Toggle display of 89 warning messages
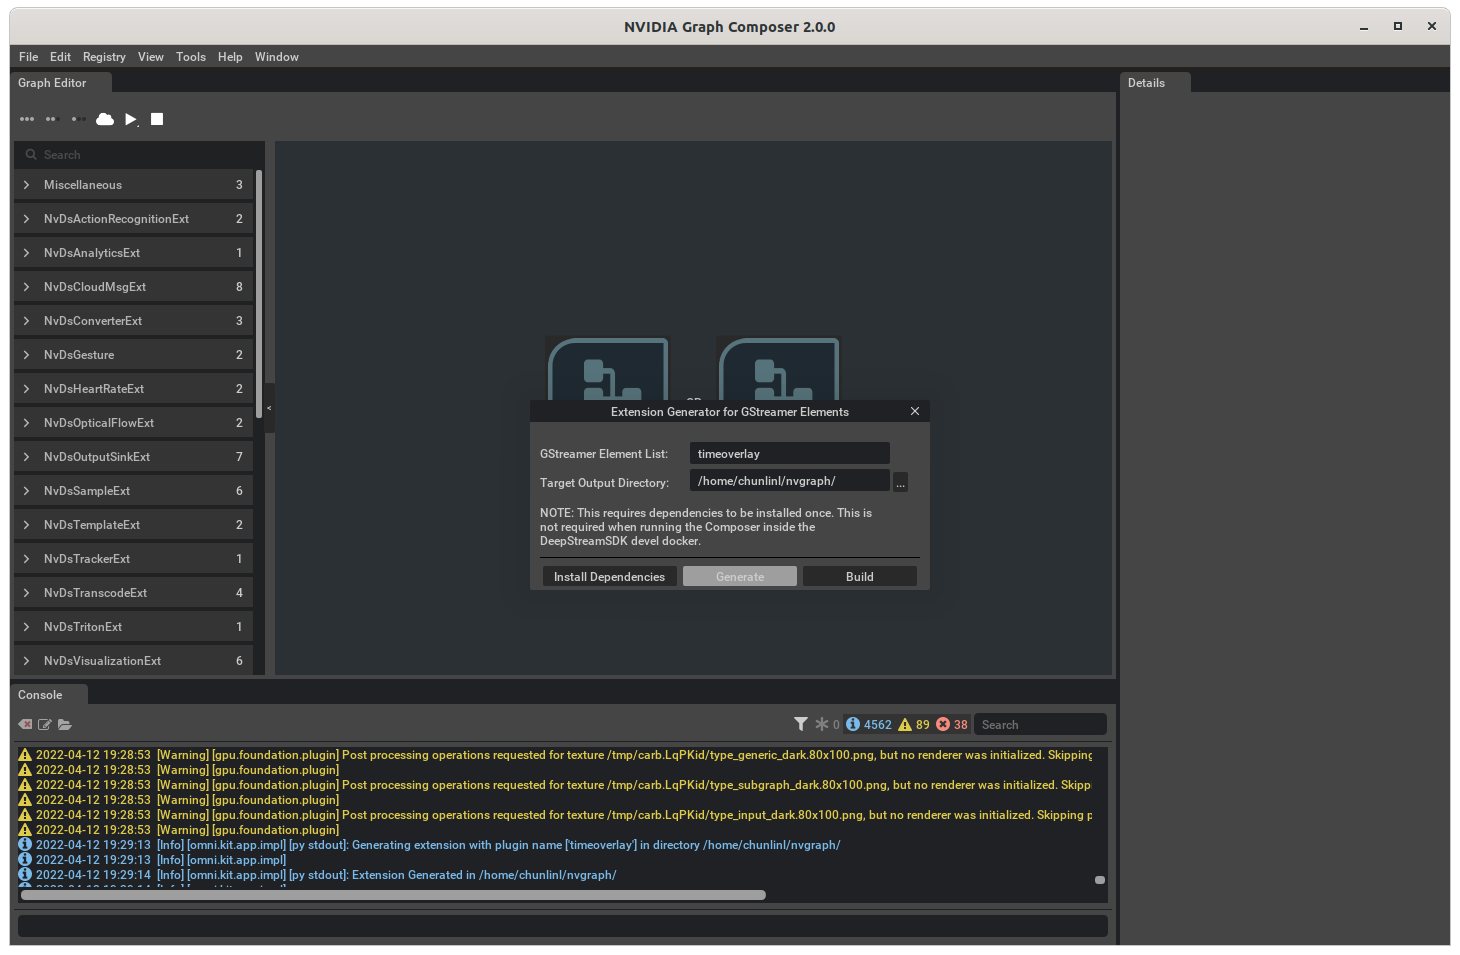1460x955 pixels. pyautogui.click(x=912, y=723)
